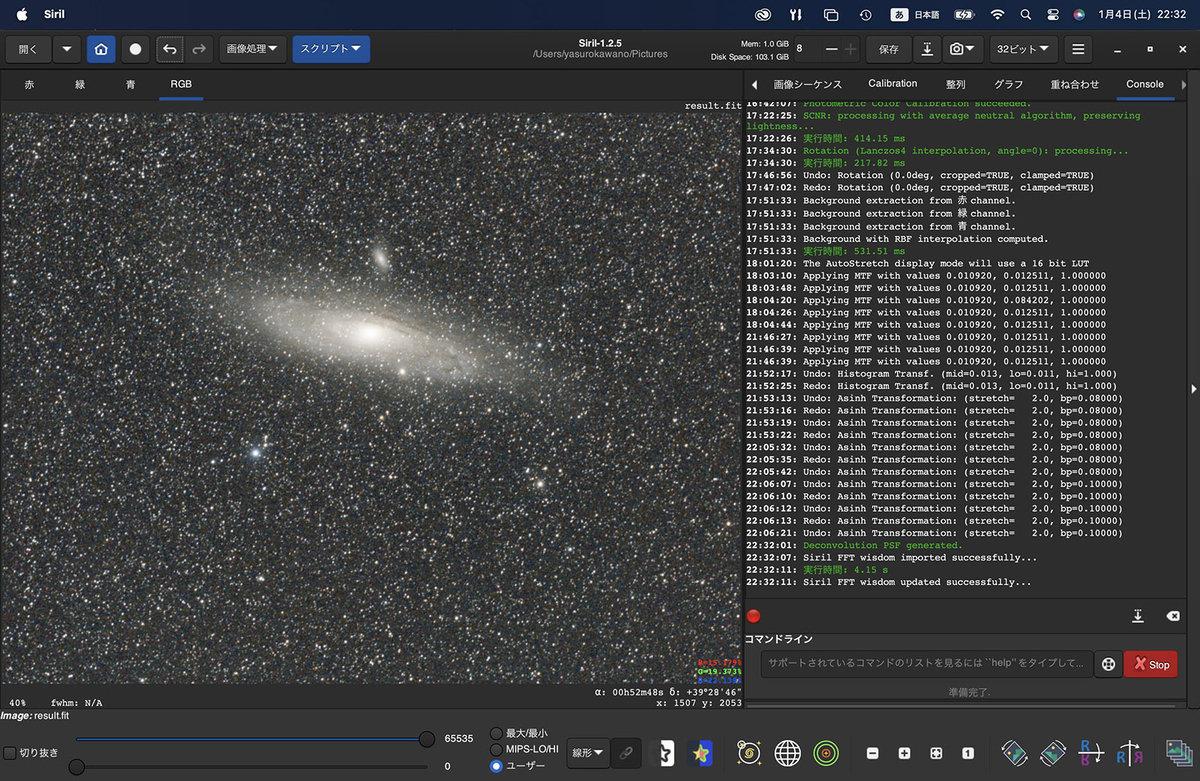Decrease thread count with minus stepper
1200x781 pixels.
coord(831,49)
